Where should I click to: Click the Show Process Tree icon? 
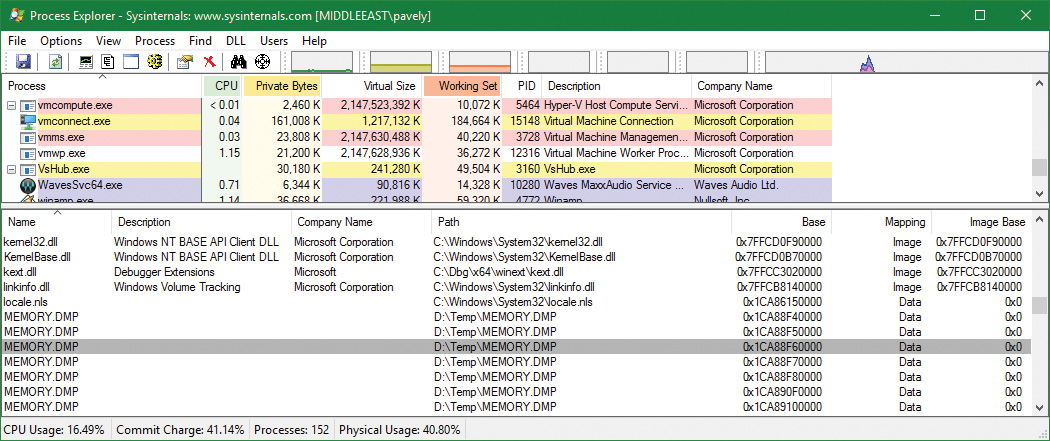[x=109, y=62]
